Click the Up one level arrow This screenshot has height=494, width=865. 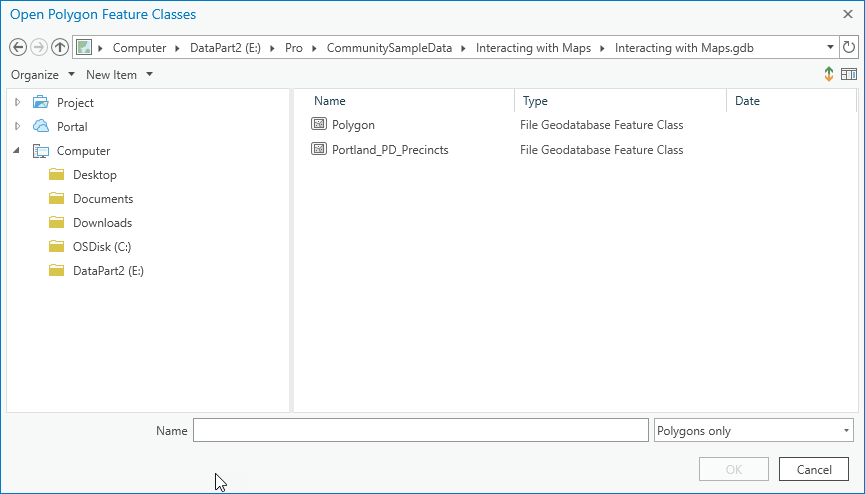60,48
